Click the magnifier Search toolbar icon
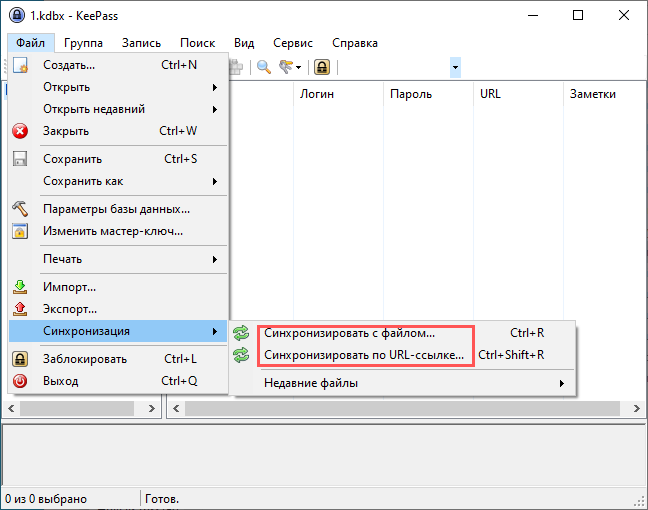 264,67
